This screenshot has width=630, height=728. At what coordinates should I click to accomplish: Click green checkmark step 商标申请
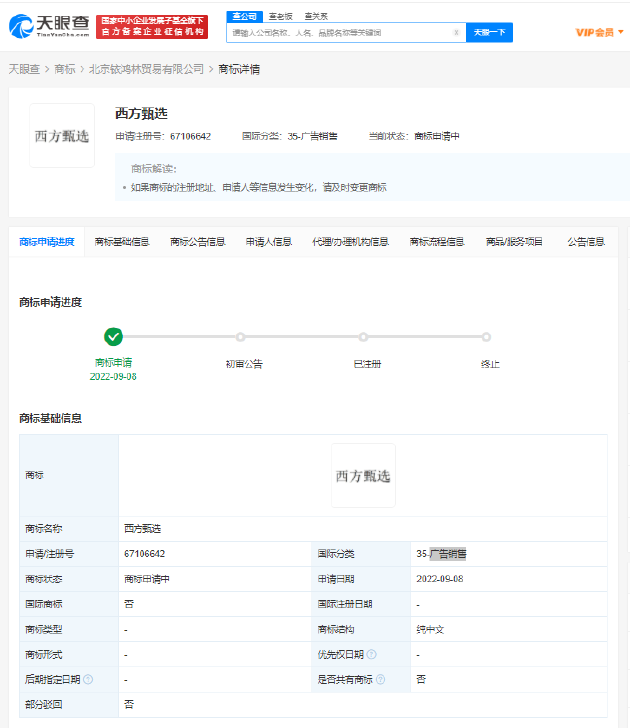113,337
